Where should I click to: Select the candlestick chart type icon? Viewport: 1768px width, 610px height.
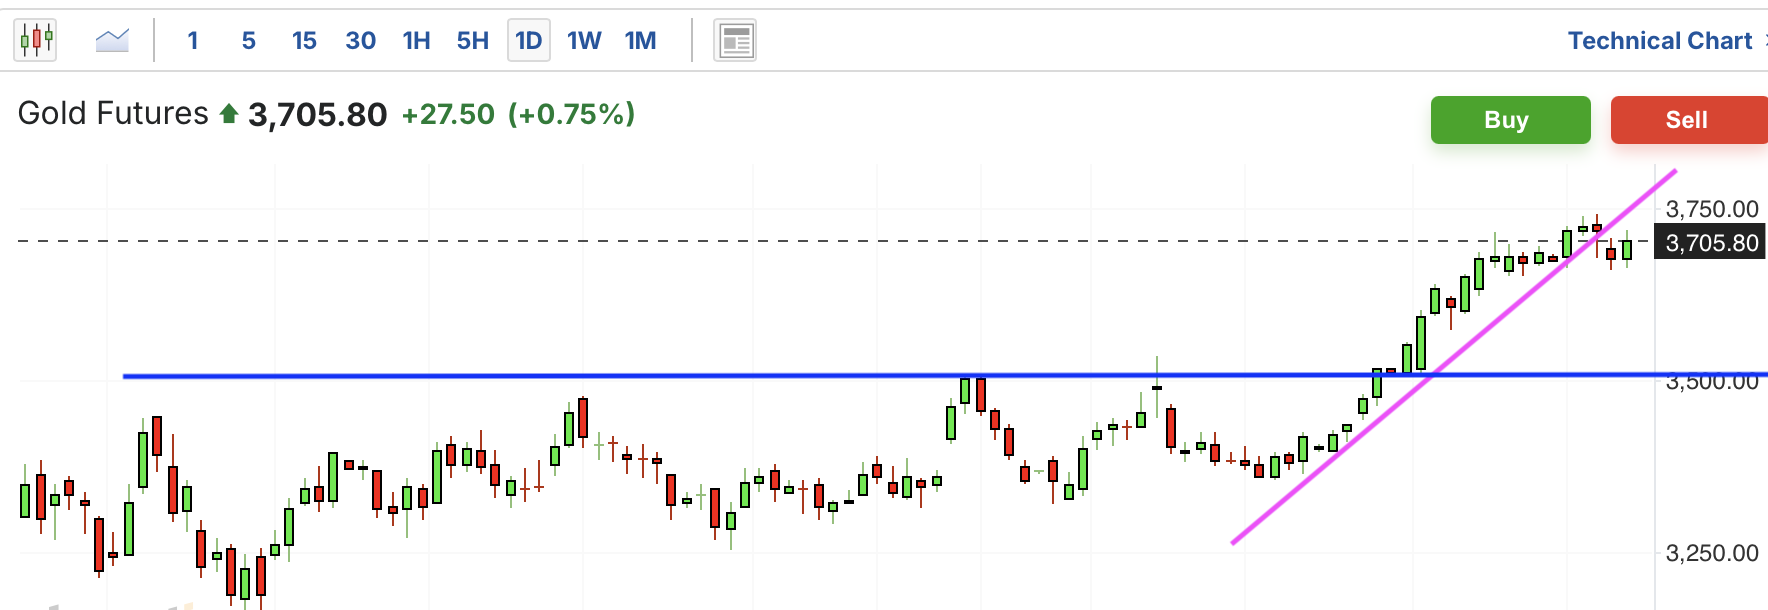(x=36, y=41)
